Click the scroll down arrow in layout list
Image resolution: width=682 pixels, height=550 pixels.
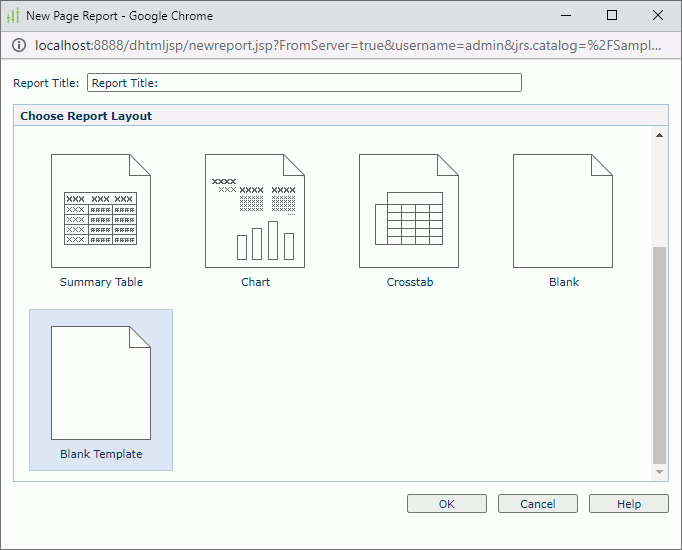coord(659,471)
